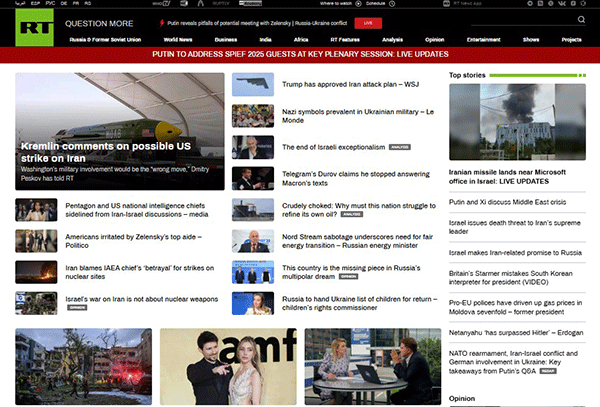Screen dimensions: 600x407
Task: Click the RT green logo
Action: click(x=34, y=28)
